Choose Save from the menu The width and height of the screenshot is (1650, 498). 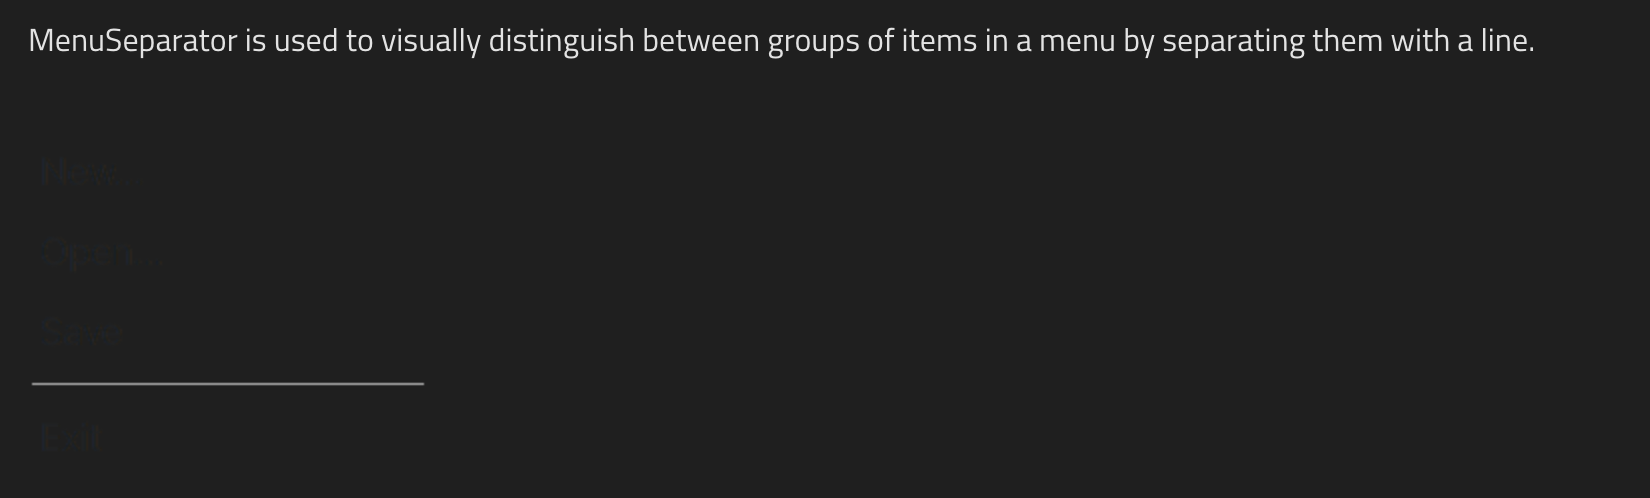click(x=82, y=333)
